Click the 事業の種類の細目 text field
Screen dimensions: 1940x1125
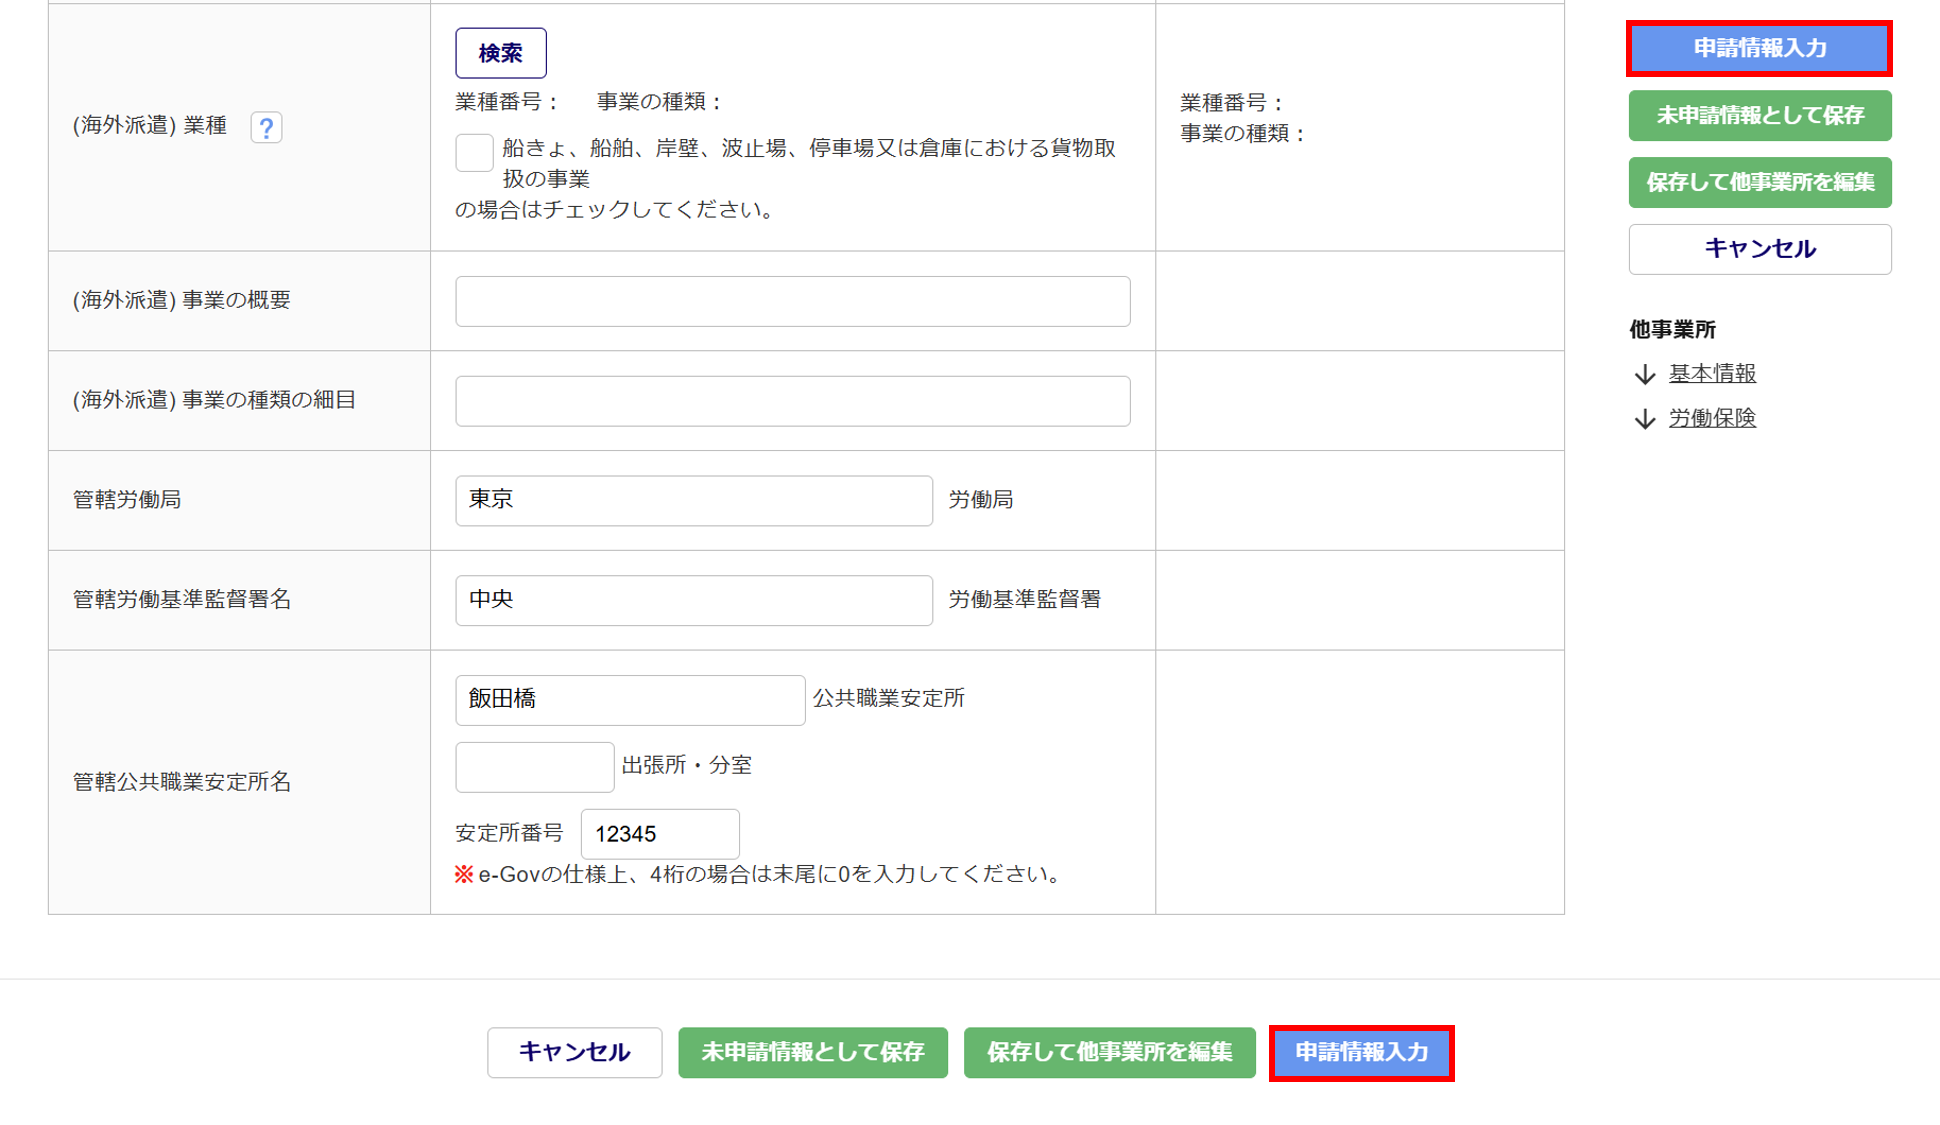click(792, 401)
